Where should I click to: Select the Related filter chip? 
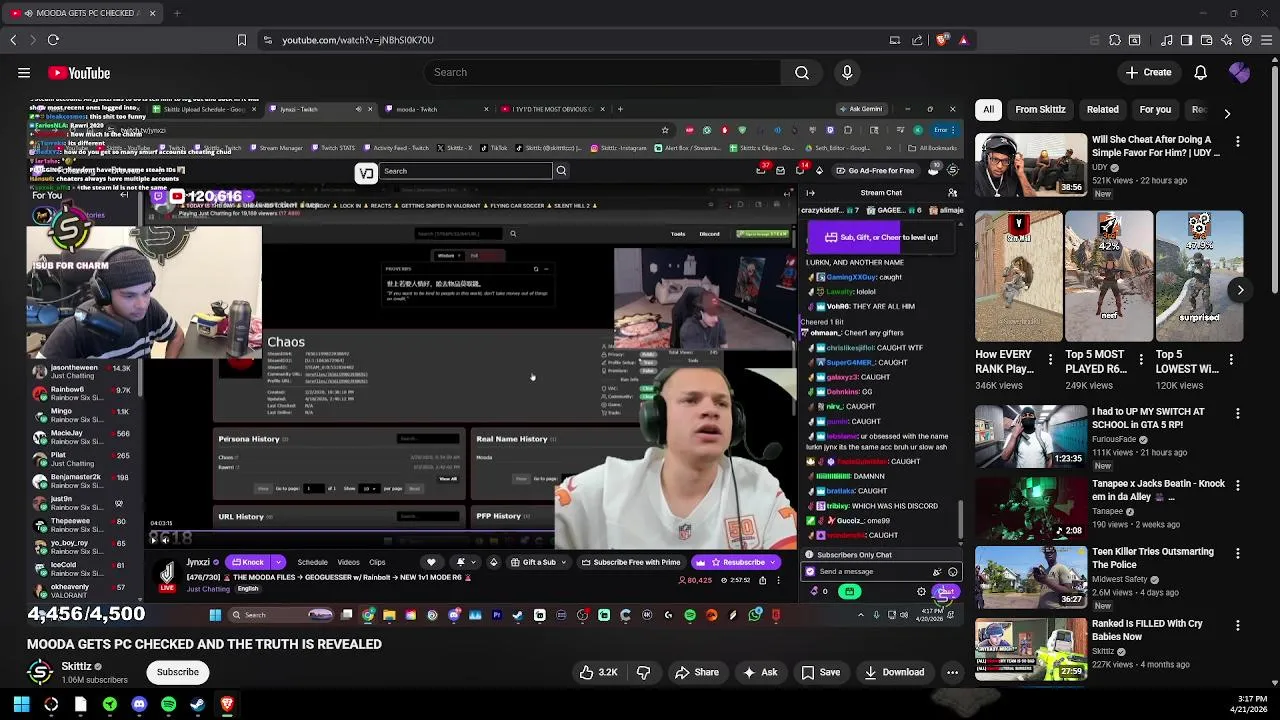coord(1102,109)
